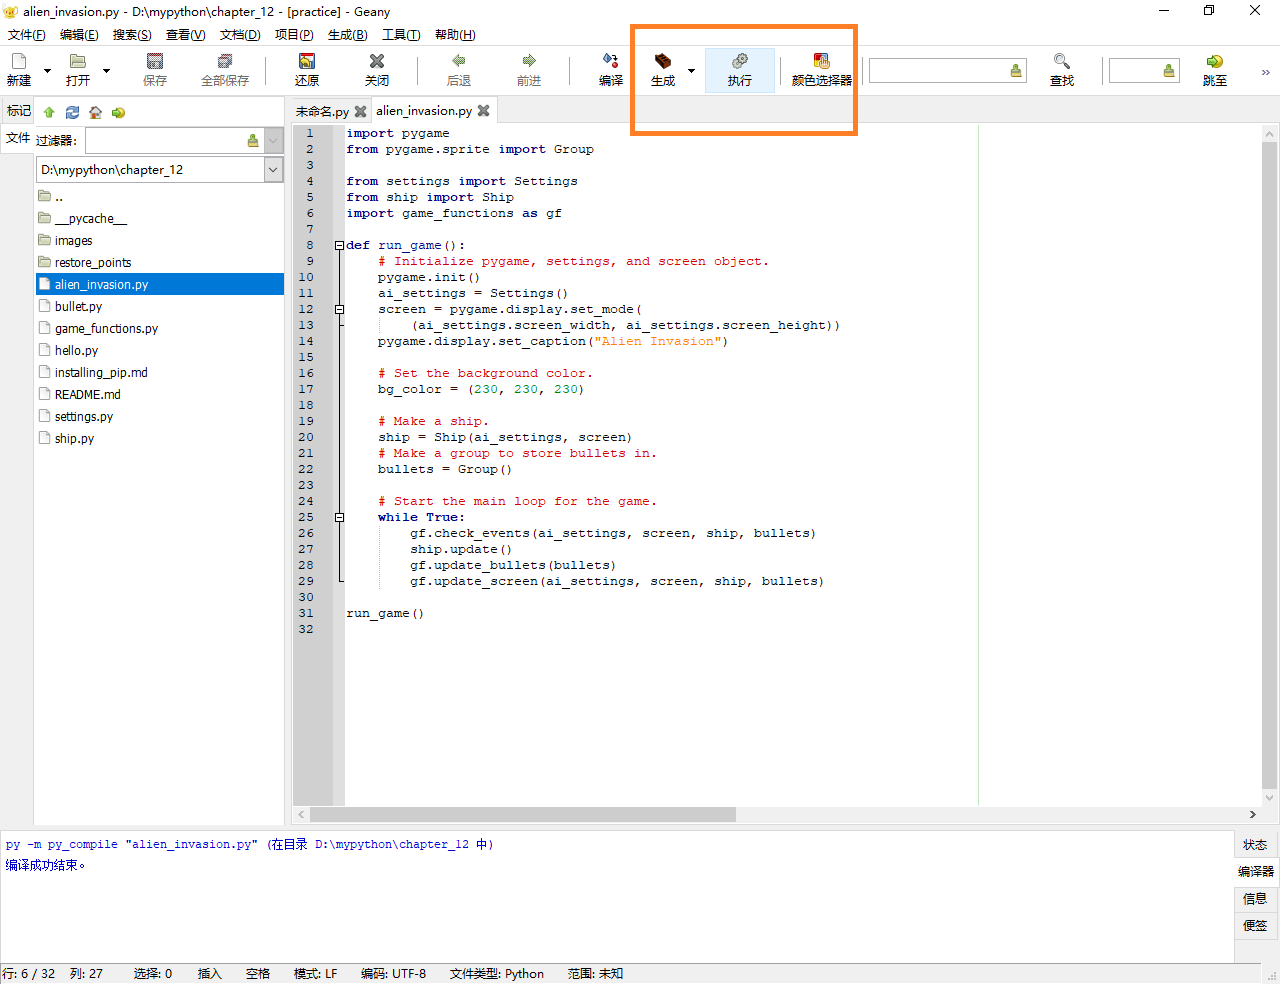The width and height of the screenshot is (1280, 984).
Task: Click the Compile (编译) toolbar icon
Action: (611, 62)
